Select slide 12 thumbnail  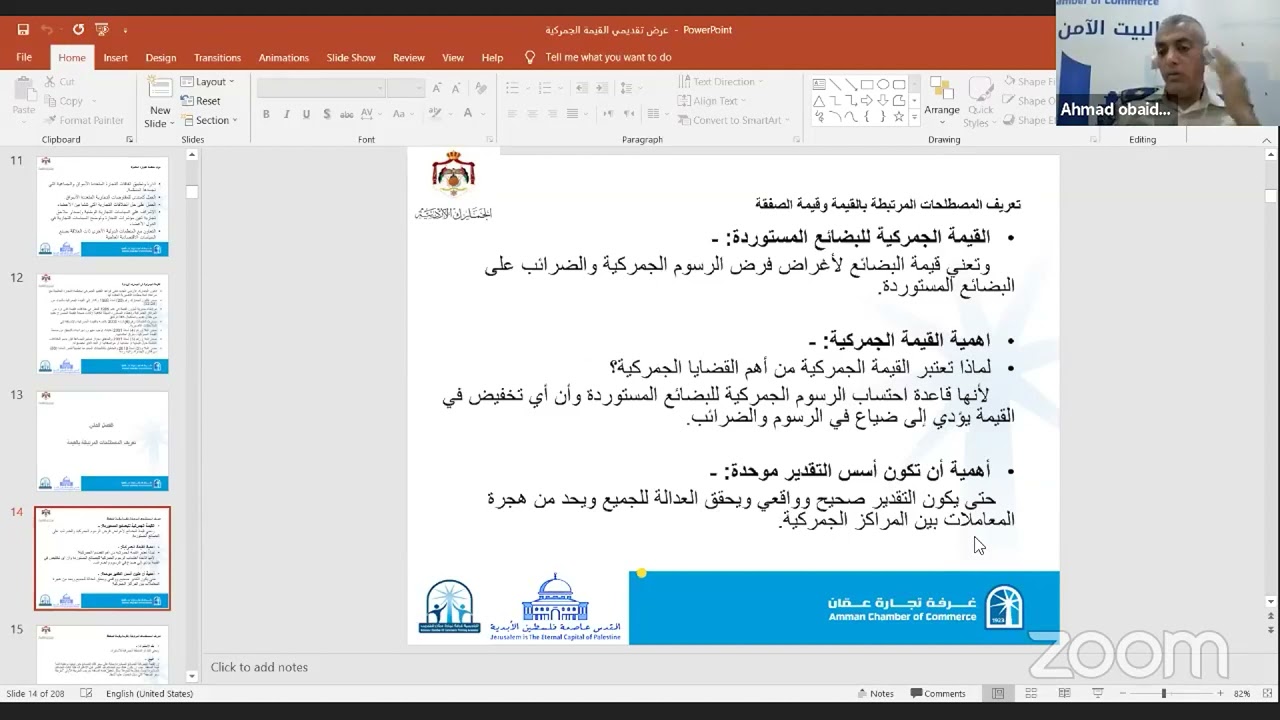102,324
